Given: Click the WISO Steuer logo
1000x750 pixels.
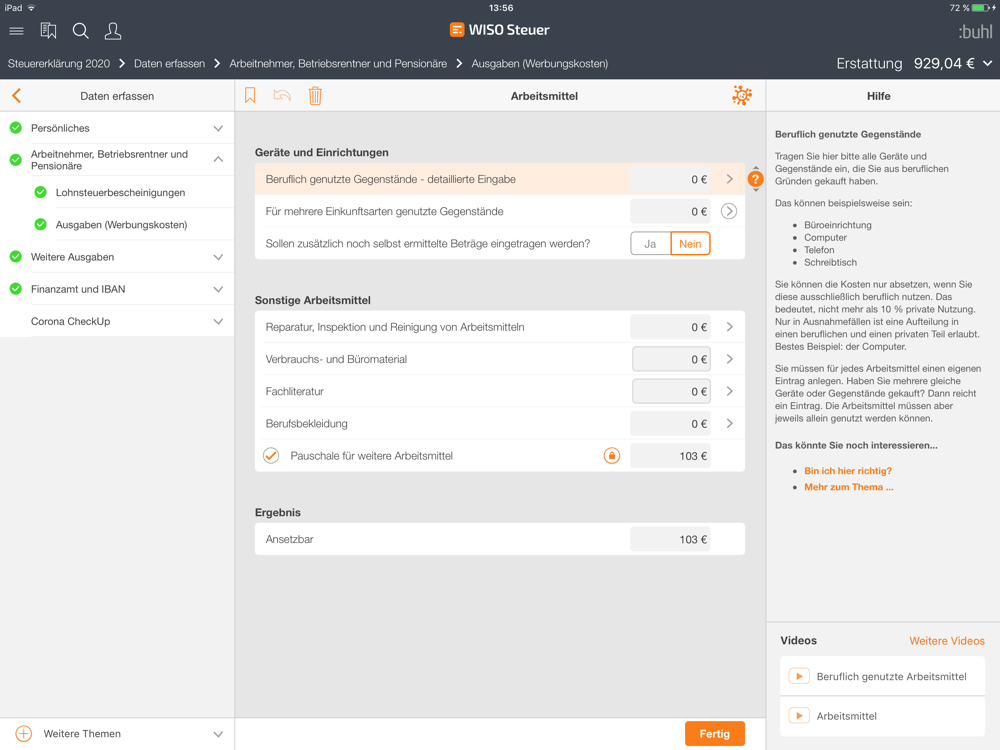Looking at the screenshot, I should coord(499,30).
